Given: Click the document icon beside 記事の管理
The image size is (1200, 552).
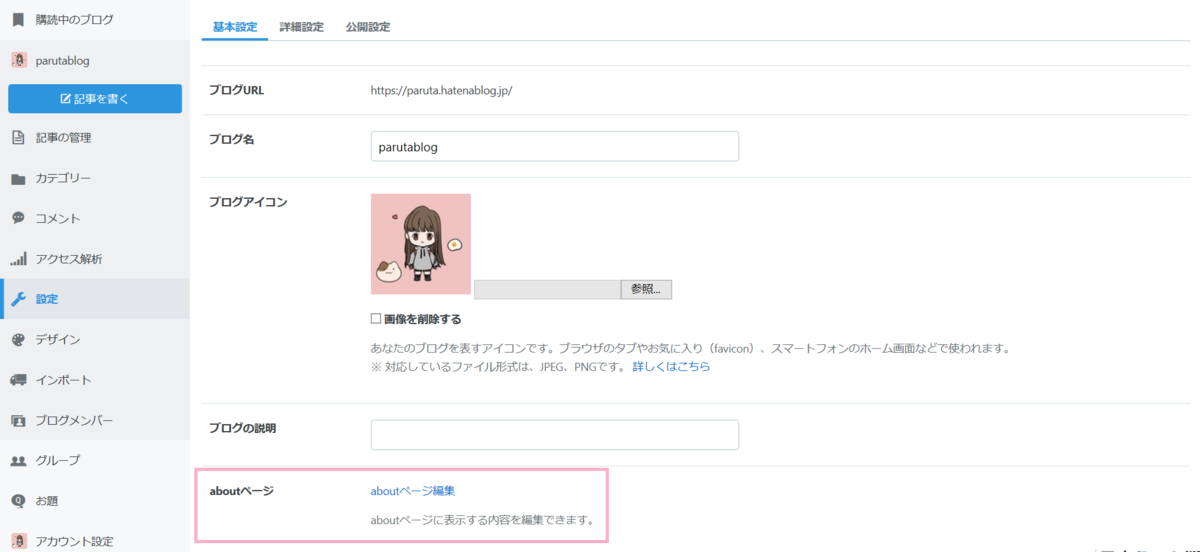Looking at the screenshot, I should (18, 138).
